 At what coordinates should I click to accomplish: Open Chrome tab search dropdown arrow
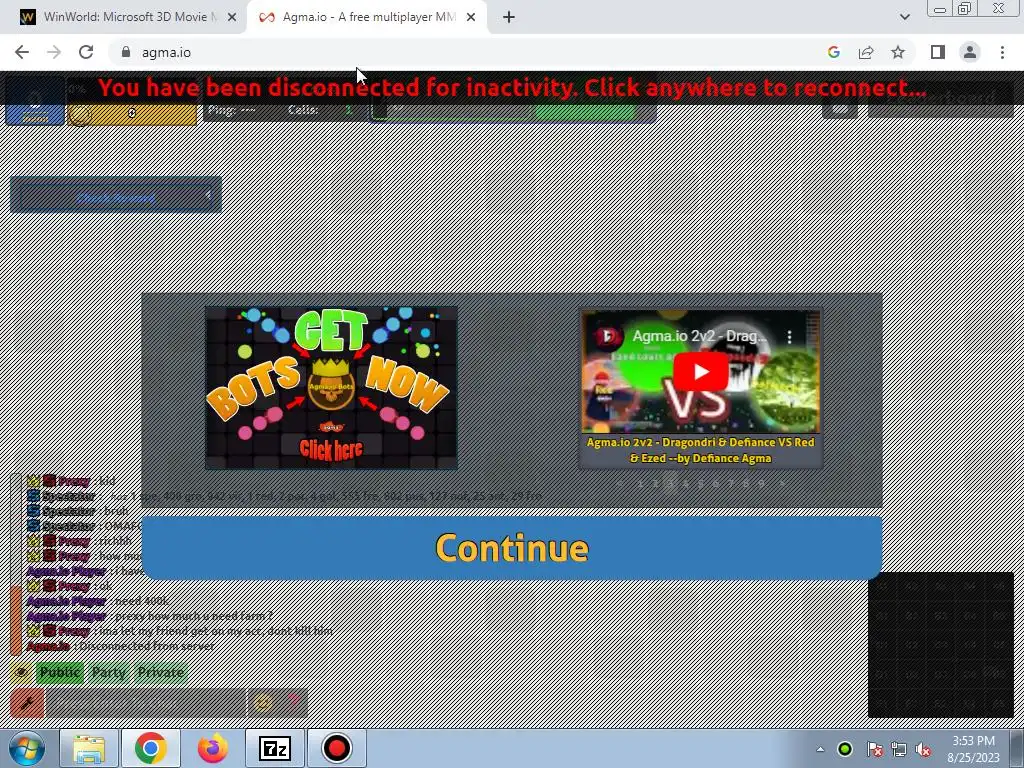tap(904, 17)
